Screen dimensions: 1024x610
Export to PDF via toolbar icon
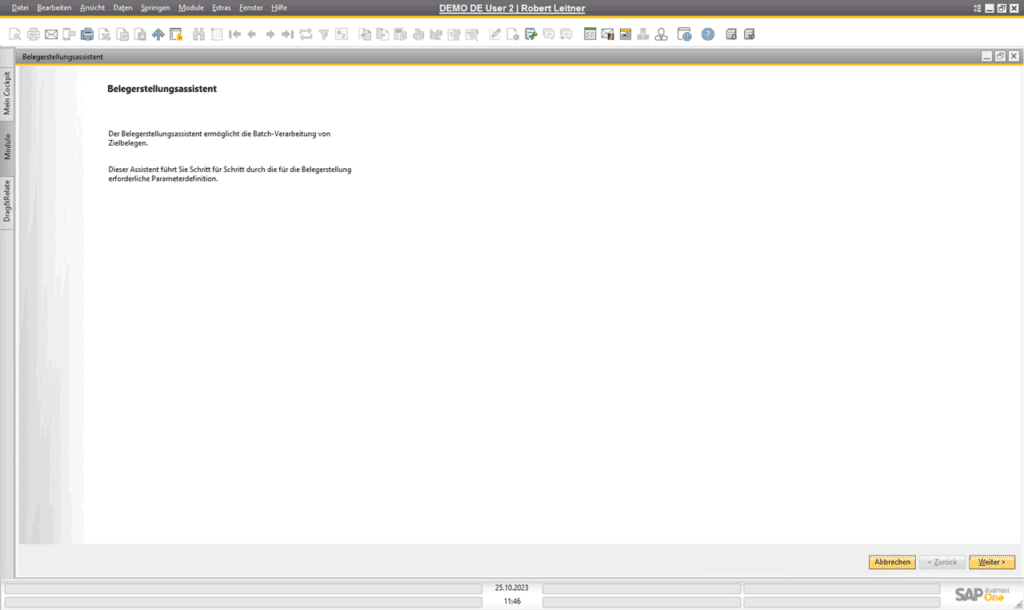point(140,35)
